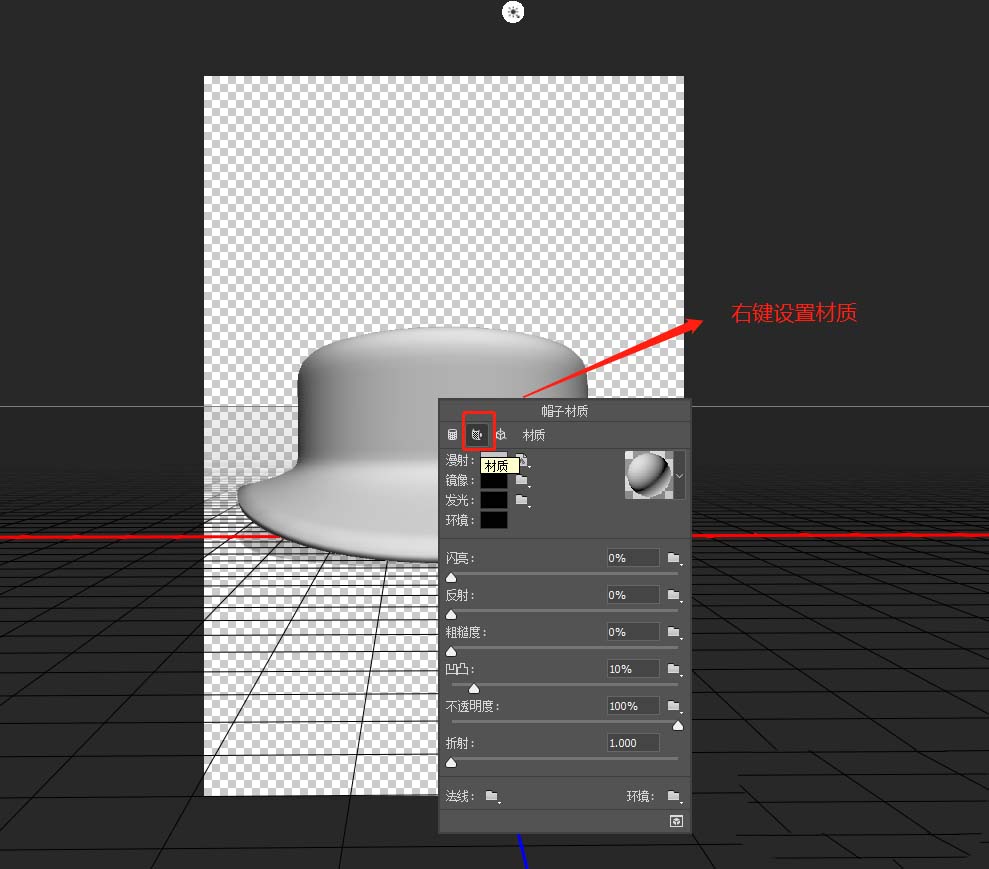The image size is (989, 869).
Task: Click the 帽子材质 panel title
Action: [x=565, y=411]
